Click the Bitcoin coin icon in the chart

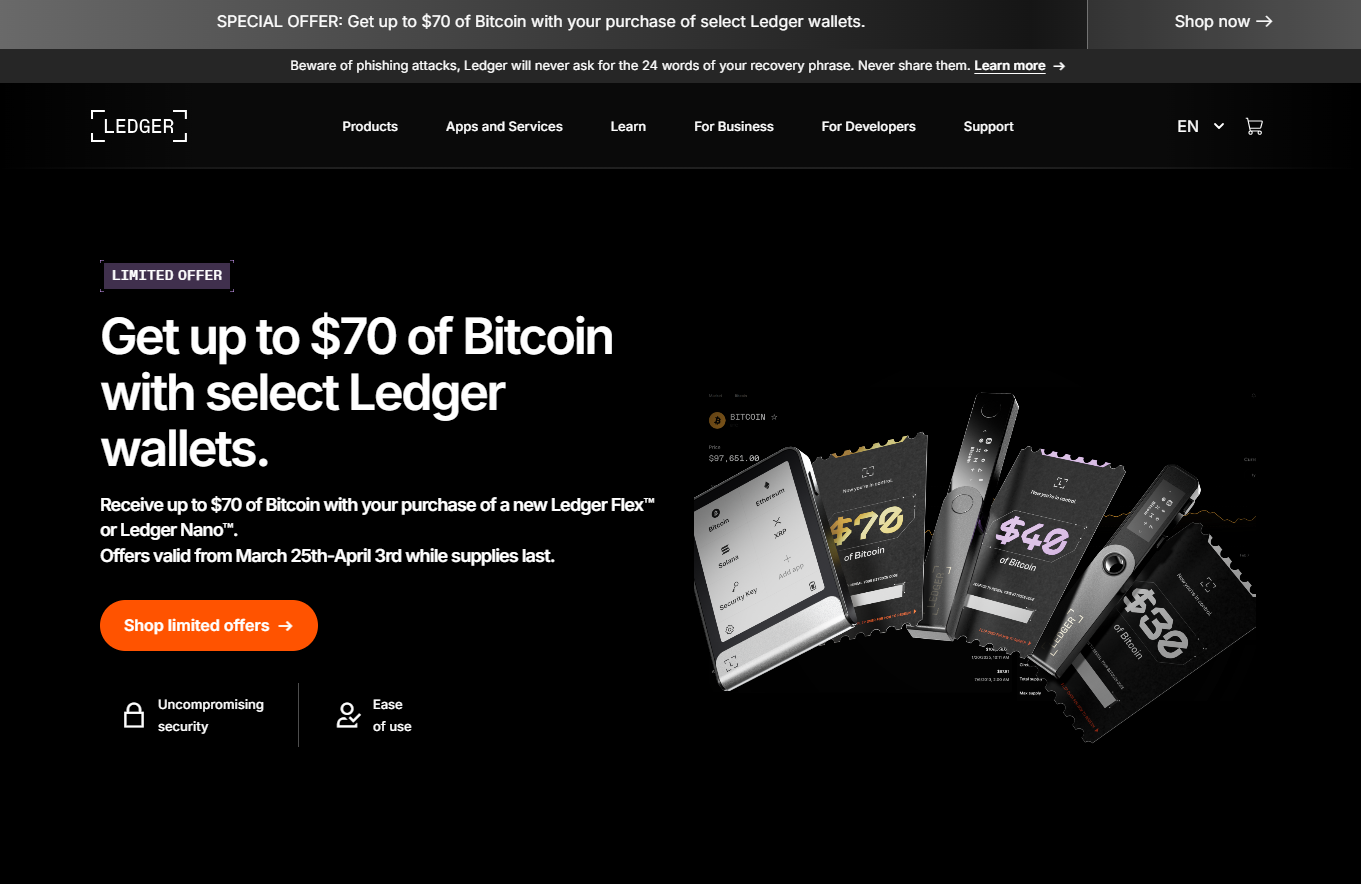(716, 419)
